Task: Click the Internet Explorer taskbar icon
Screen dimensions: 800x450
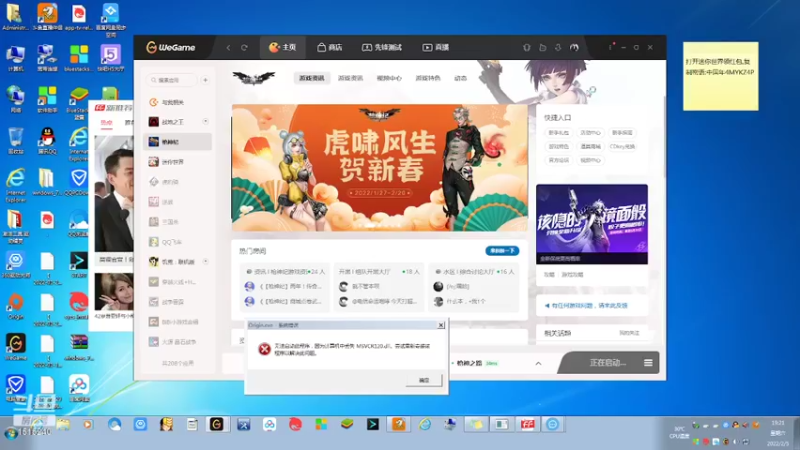Action: pos(424,424)
